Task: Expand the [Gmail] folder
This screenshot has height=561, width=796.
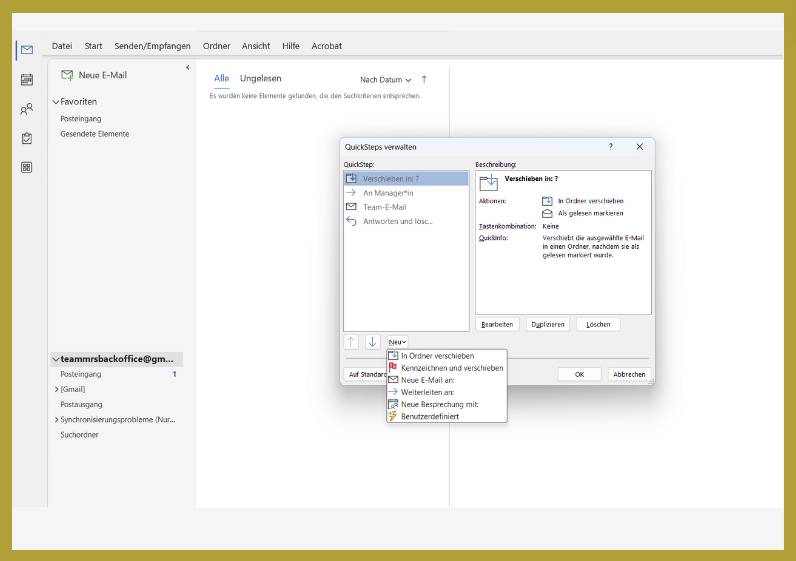Action: 56,389
